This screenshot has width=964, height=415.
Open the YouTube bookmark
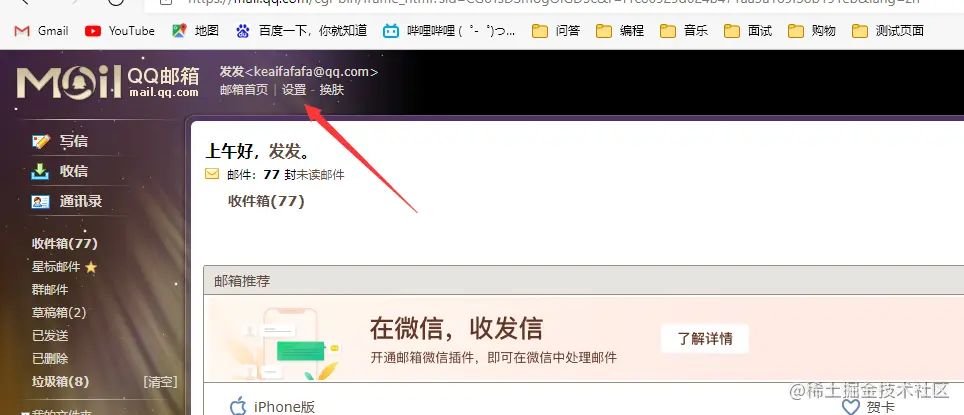tap(120, 31)
